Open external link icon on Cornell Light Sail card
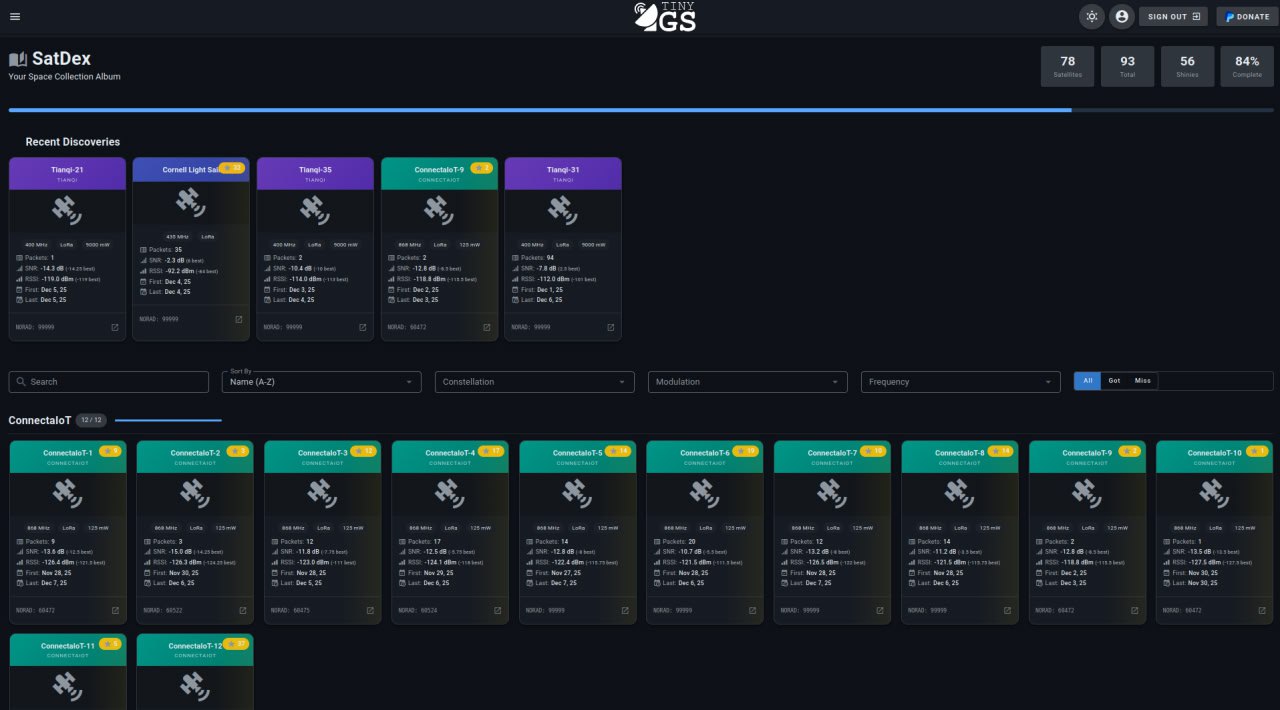Viewport: 1280px width, 710px height. point(238,320)
